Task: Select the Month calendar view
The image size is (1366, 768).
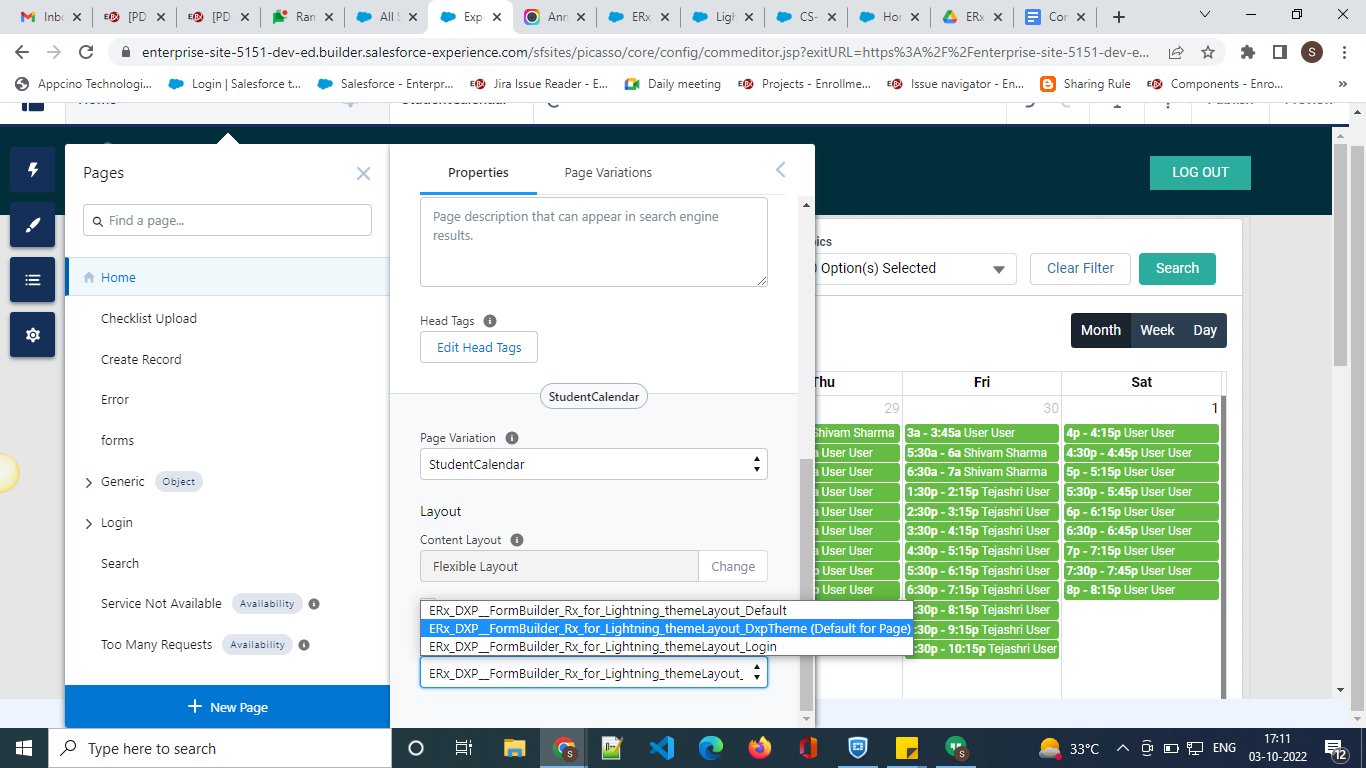Action: (x=1100, y=330)
